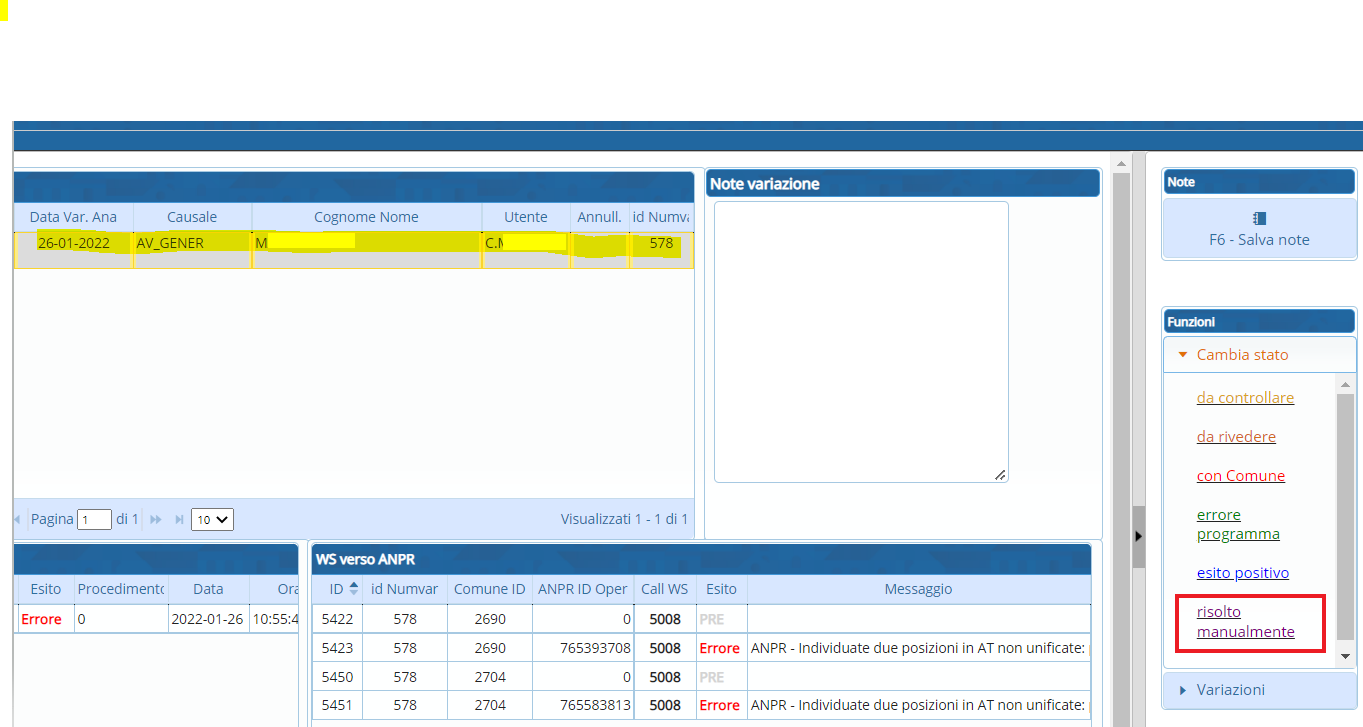Click the notes textarea resize grip
The image size is (1363, 727).
[x=1000, y=475]
